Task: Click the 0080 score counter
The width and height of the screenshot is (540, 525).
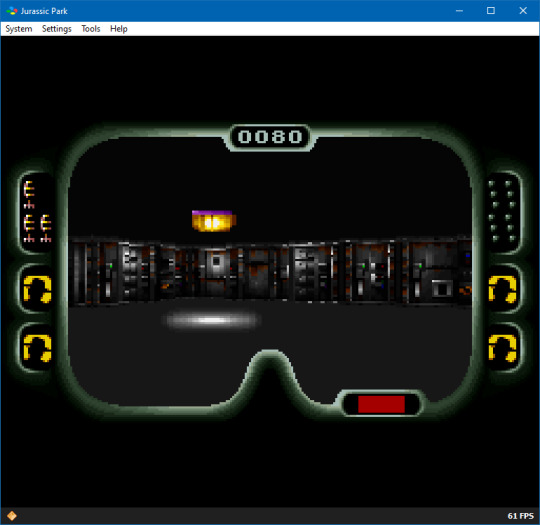Action: [270, 137]
